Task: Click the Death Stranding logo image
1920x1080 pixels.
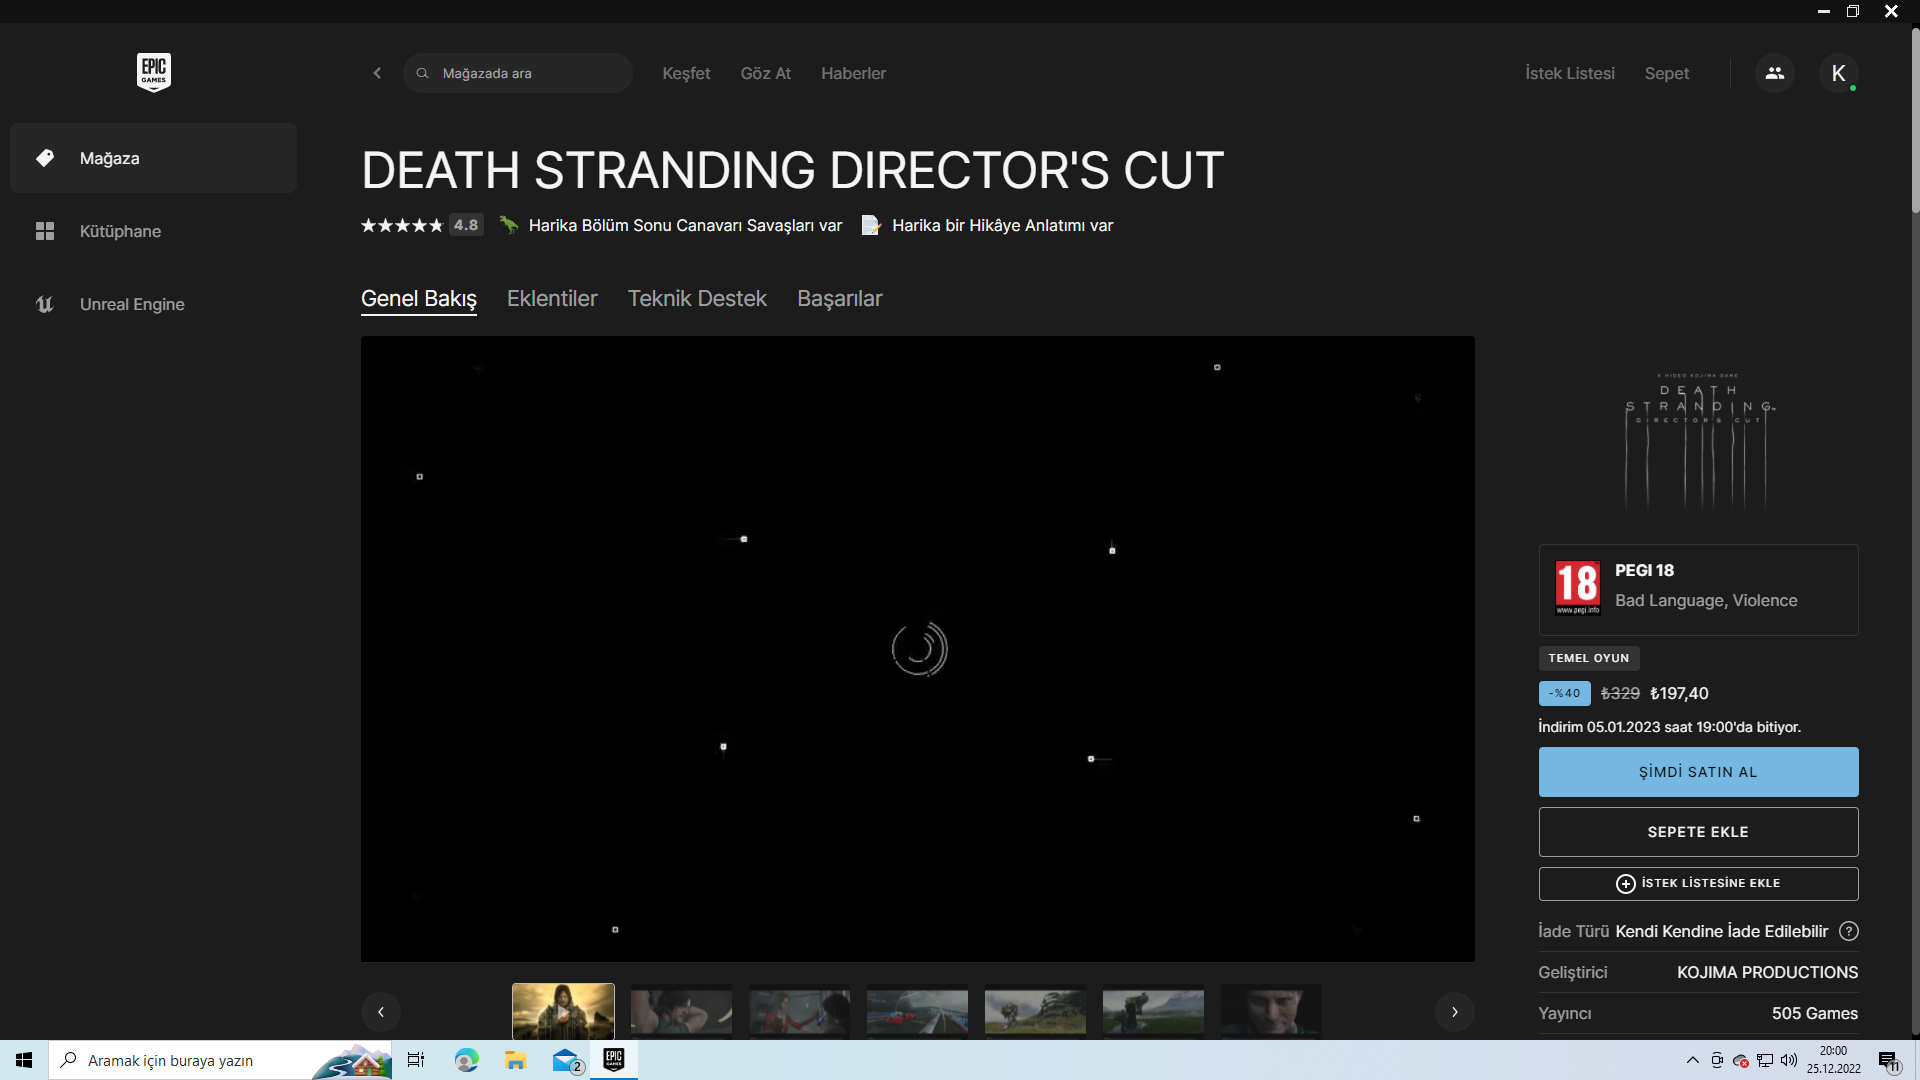Action: click(1698, 440)
